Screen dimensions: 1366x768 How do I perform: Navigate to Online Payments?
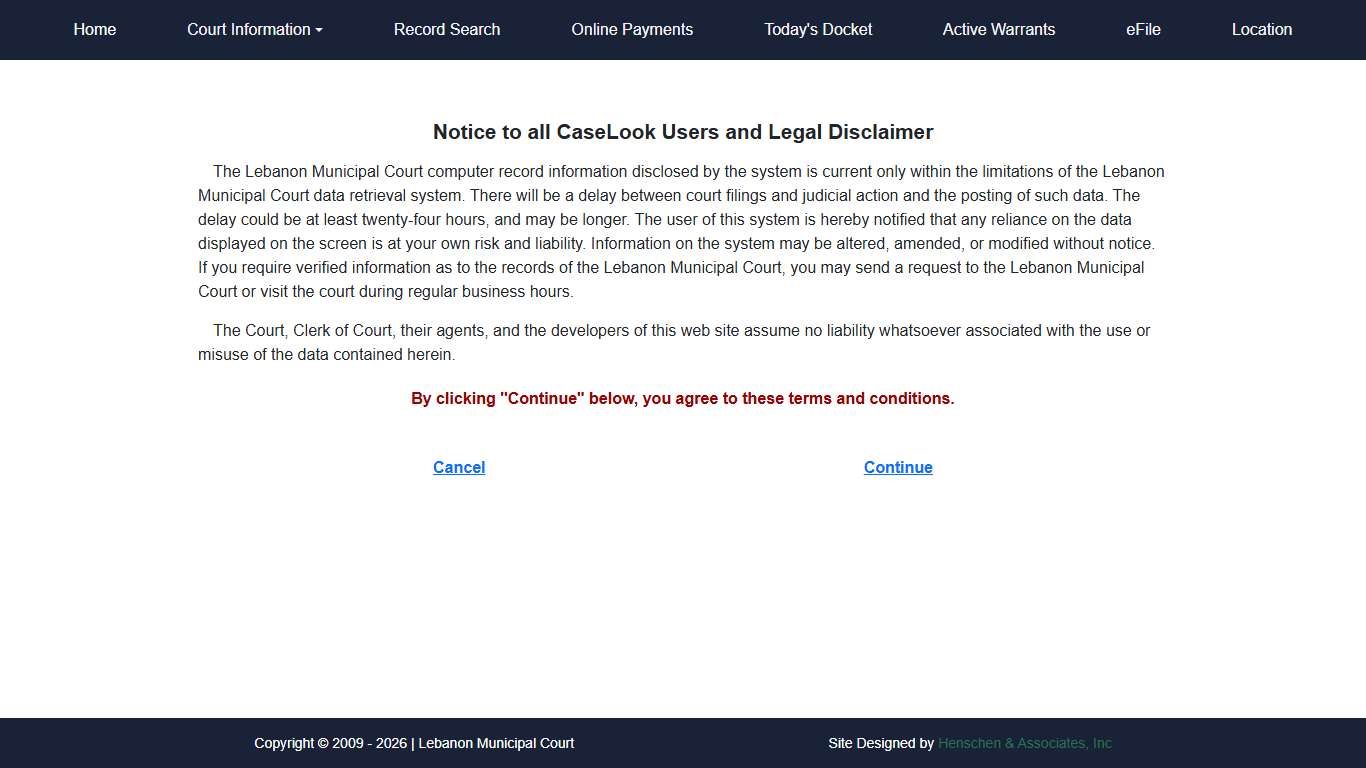coord(632,30)
